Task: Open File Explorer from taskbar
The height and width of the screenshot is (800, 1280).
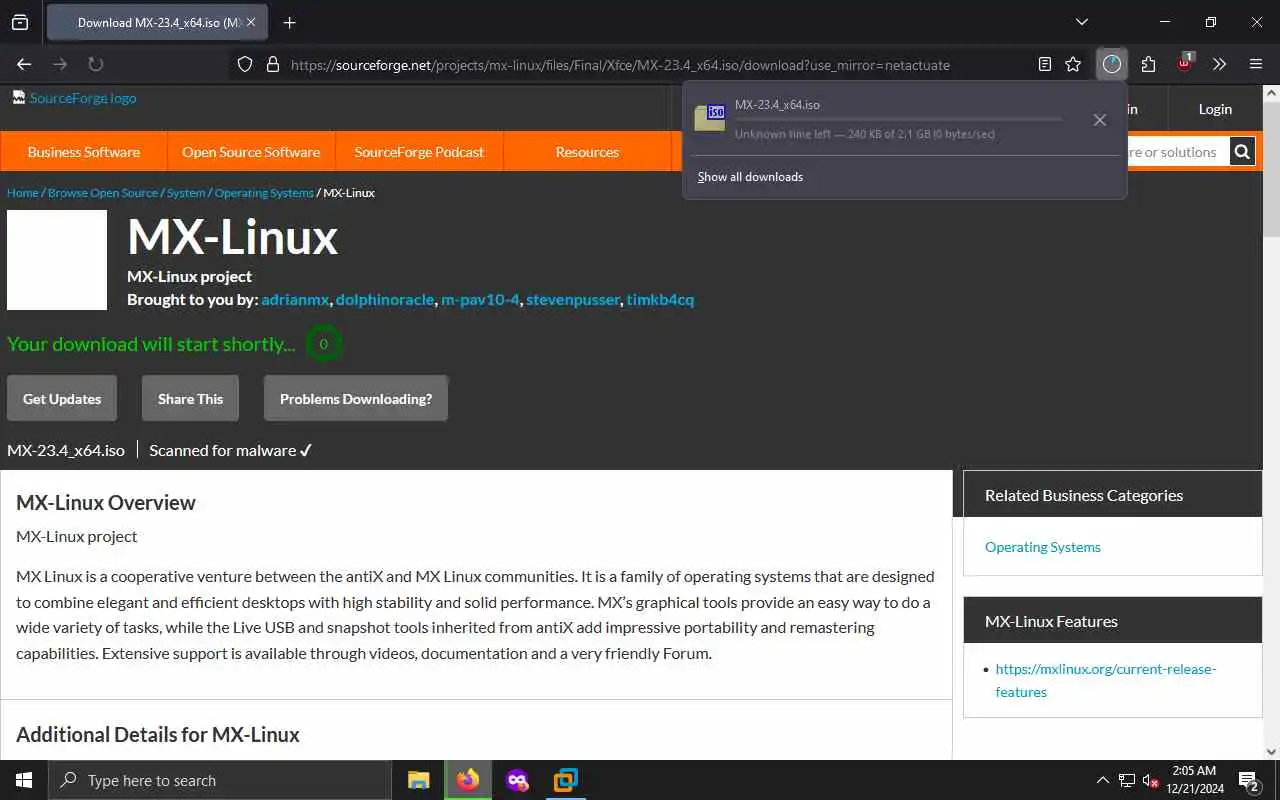Action: 419,780
